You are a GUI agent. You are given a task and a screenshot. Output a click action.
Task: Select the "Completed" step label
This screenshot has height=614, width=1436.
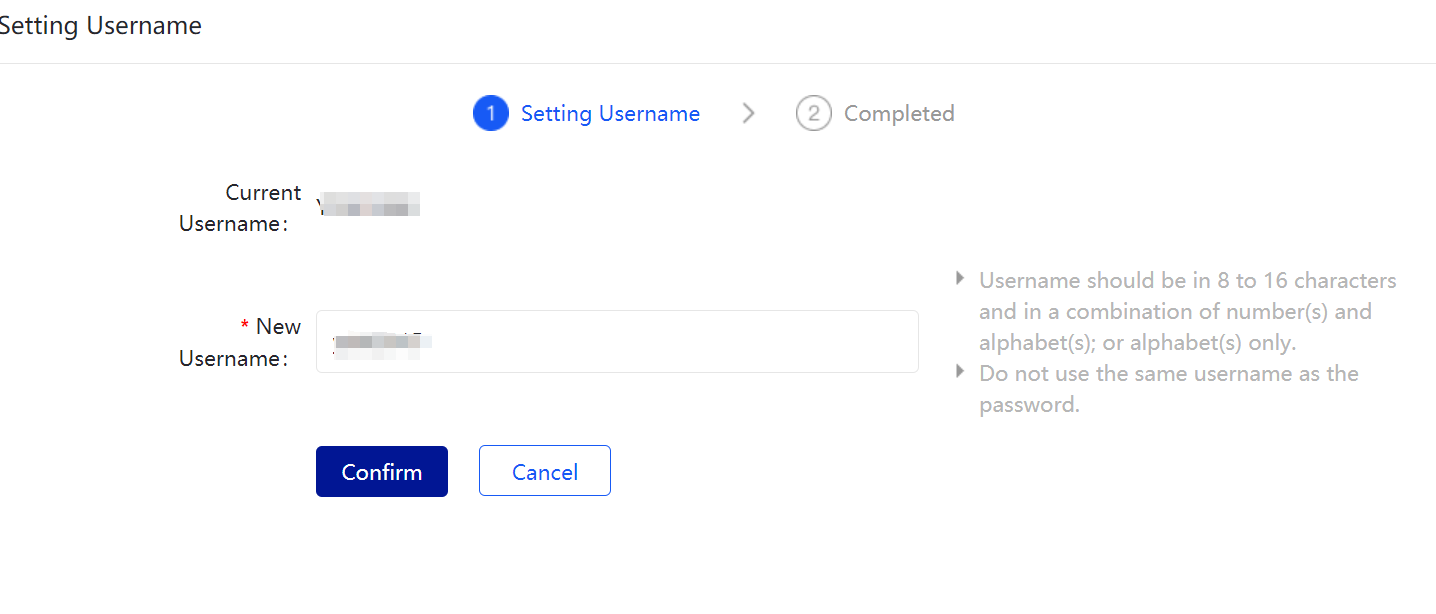click(898, 114)
